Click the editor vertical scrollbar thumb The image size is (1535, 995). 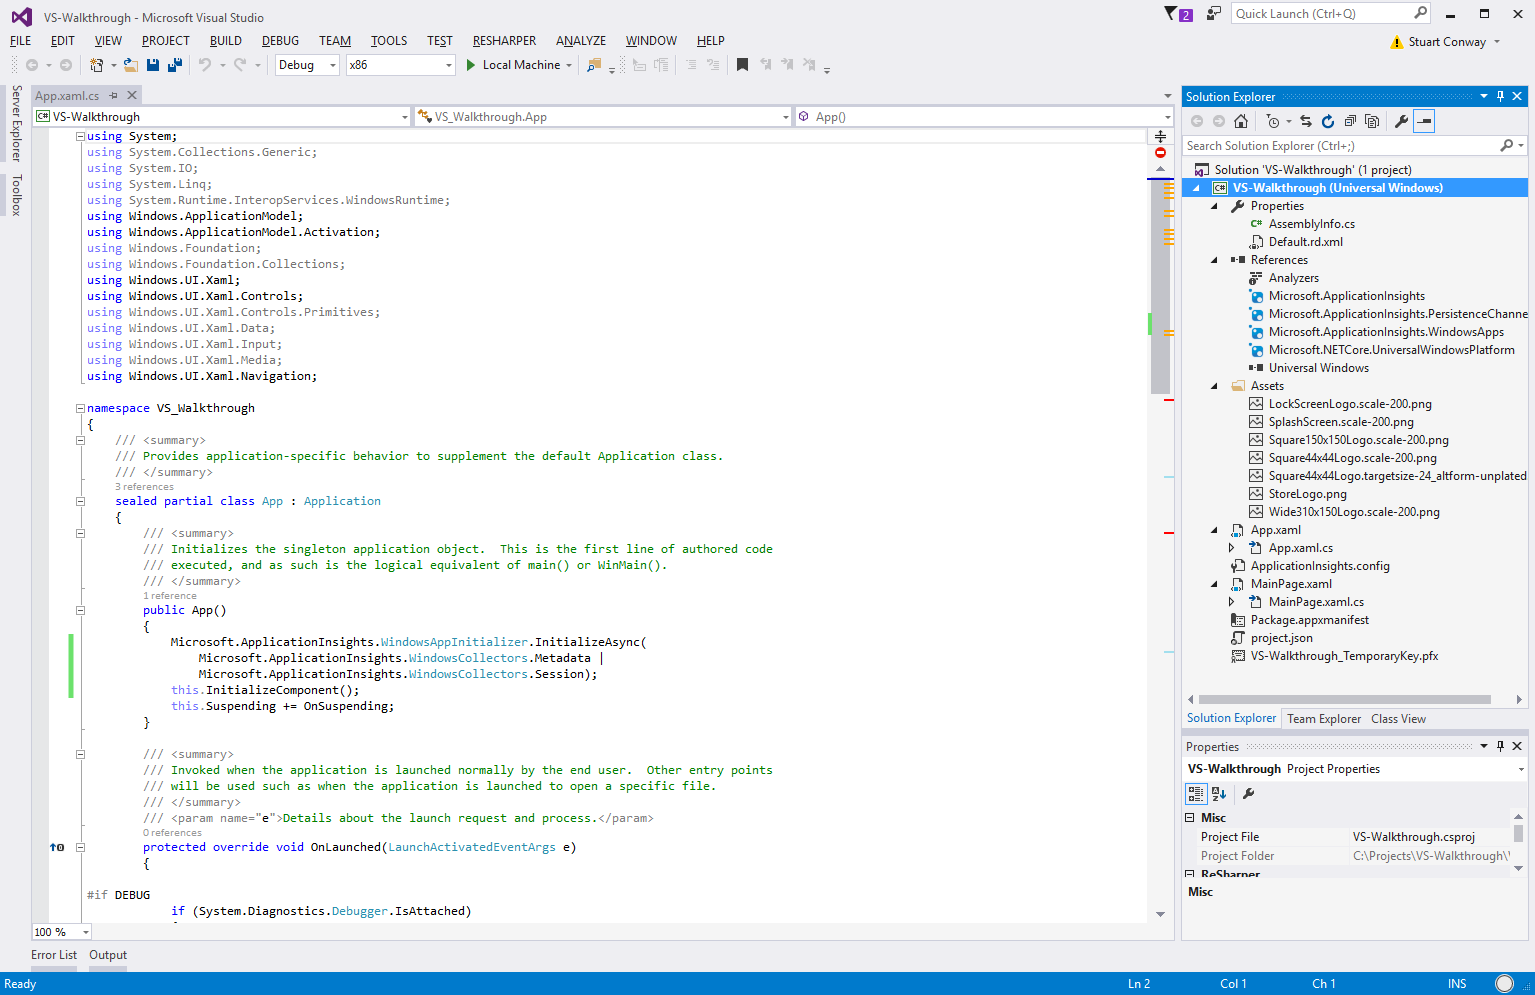coord(1160,286)
